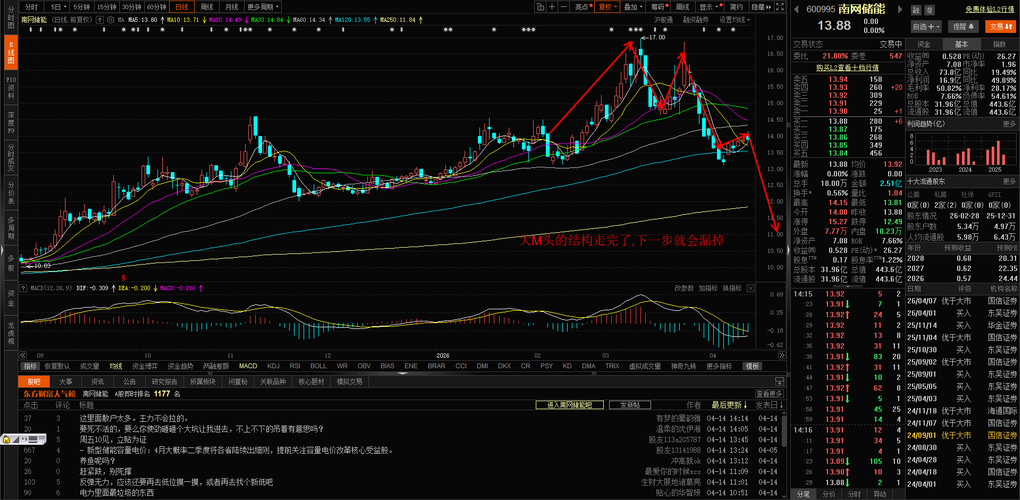The height and width of the screenshot is (500, 1020).
Task: Open 深度F9 in left sidebar
Action: pos(11,122)
